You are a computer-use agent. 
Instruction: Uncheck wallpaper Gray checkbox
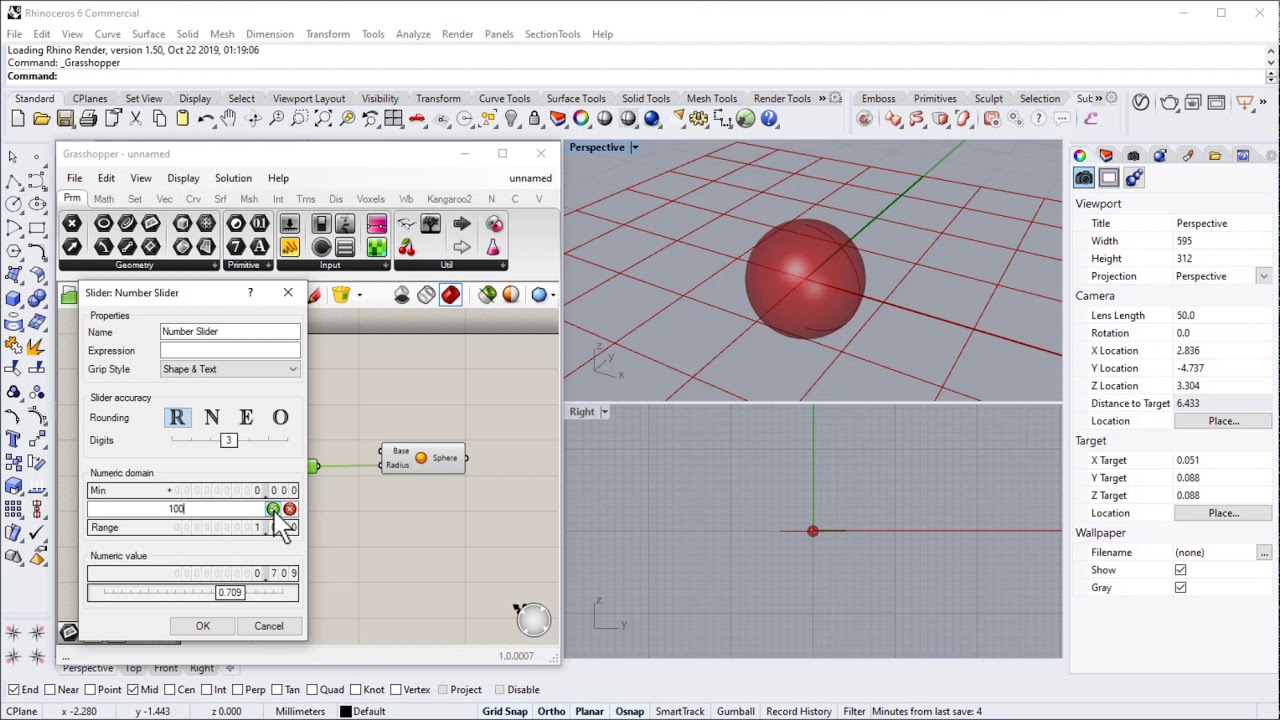[1180, 588]
